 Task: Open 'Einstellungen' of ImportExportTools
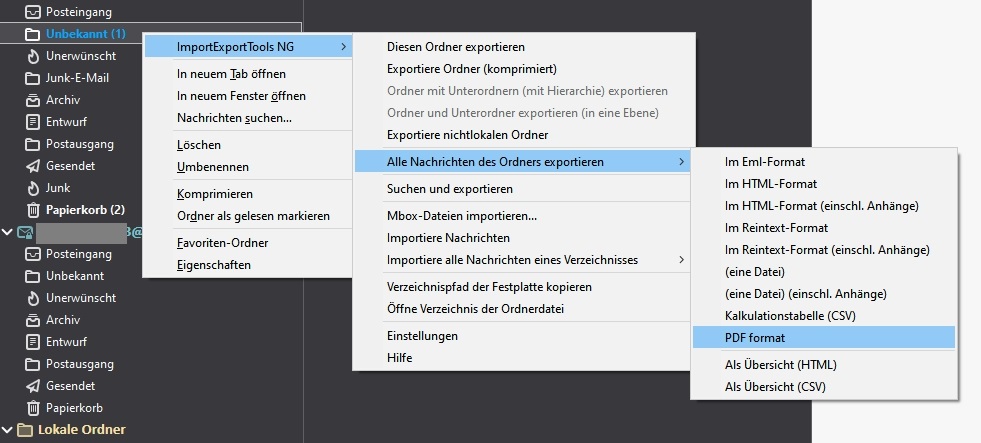(422, 336)
